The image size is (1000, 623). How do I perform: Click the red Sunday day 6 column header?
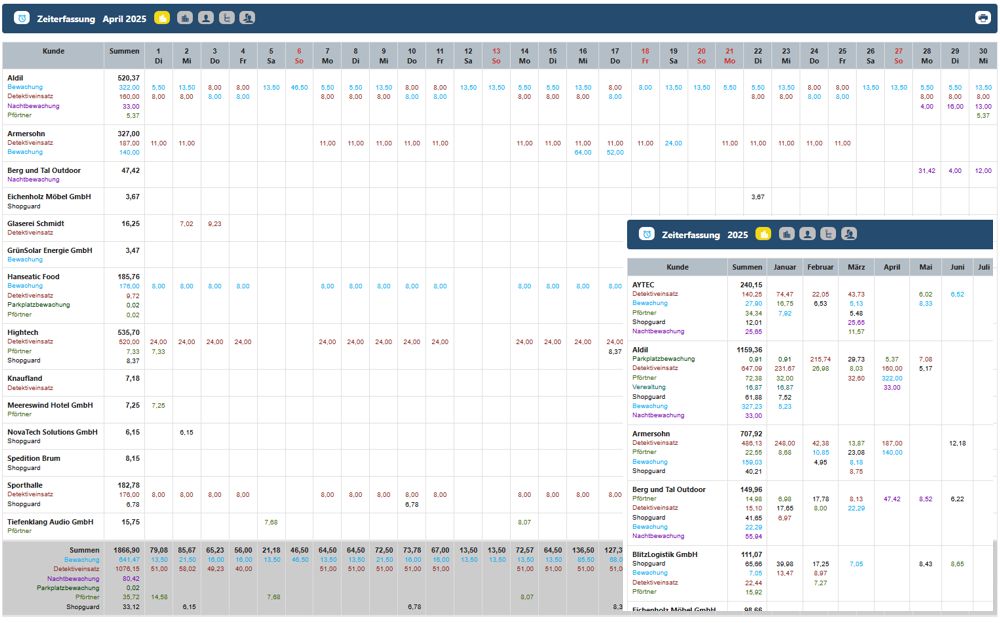tap(298, 55)
